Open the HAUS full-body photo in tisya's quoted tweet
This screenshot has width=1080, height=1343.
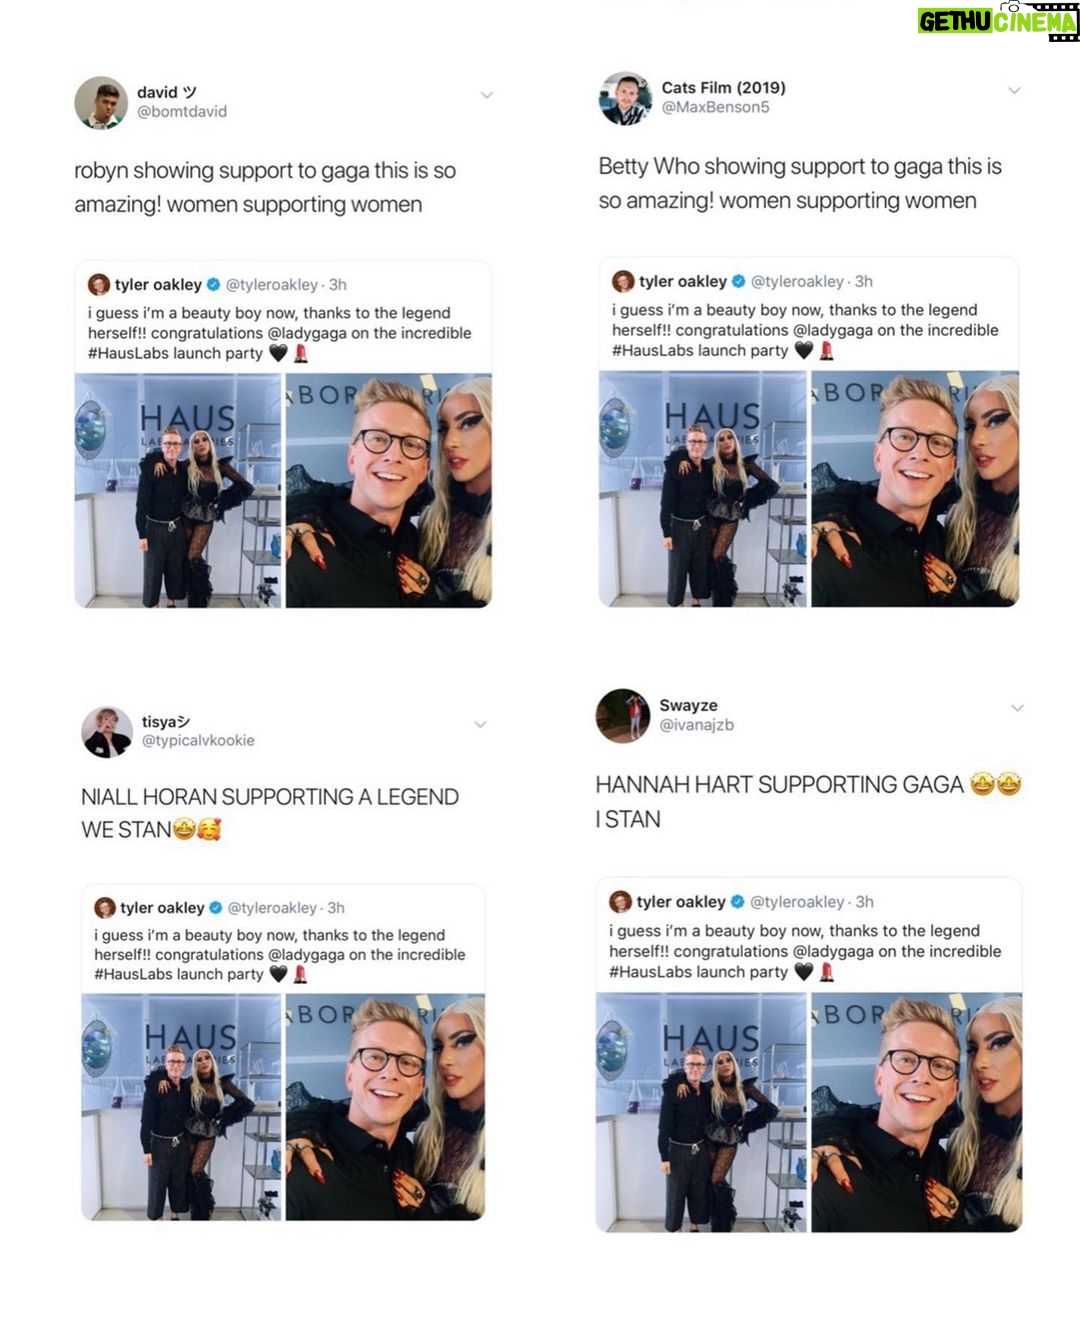(x=181, y=1107)
